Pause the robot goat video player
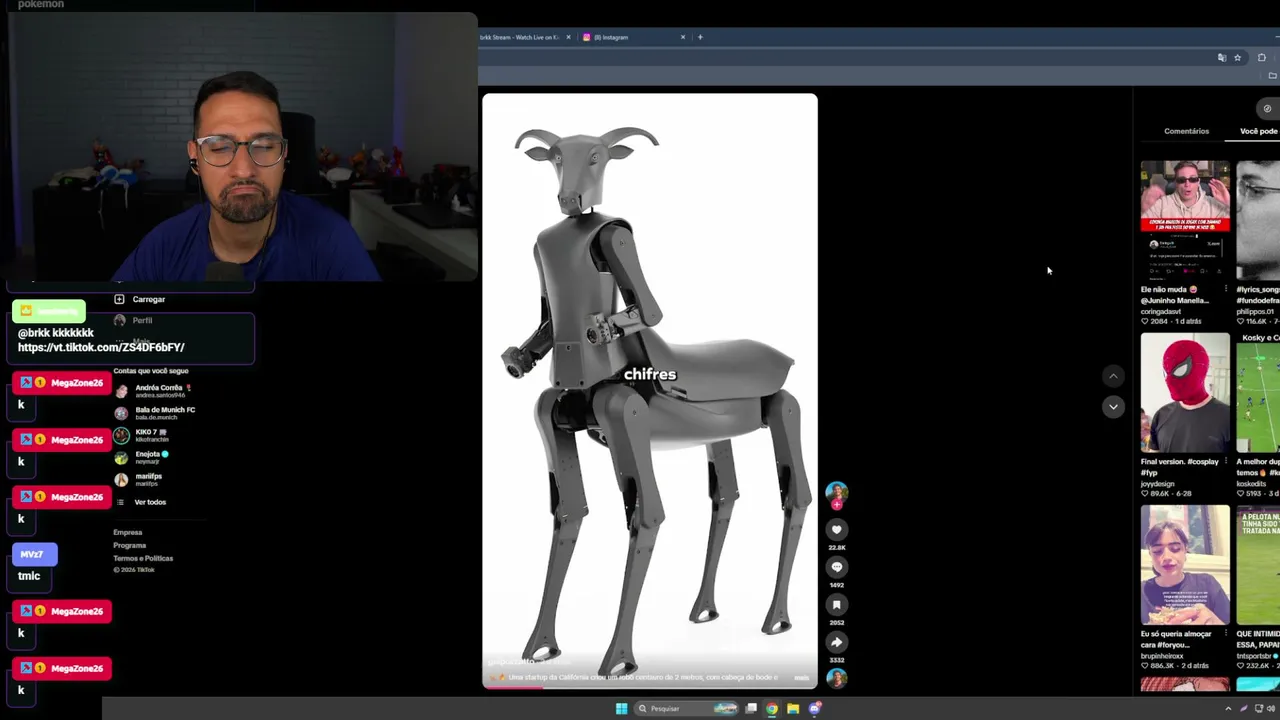Screen dimensions: 1280x720 650,390
